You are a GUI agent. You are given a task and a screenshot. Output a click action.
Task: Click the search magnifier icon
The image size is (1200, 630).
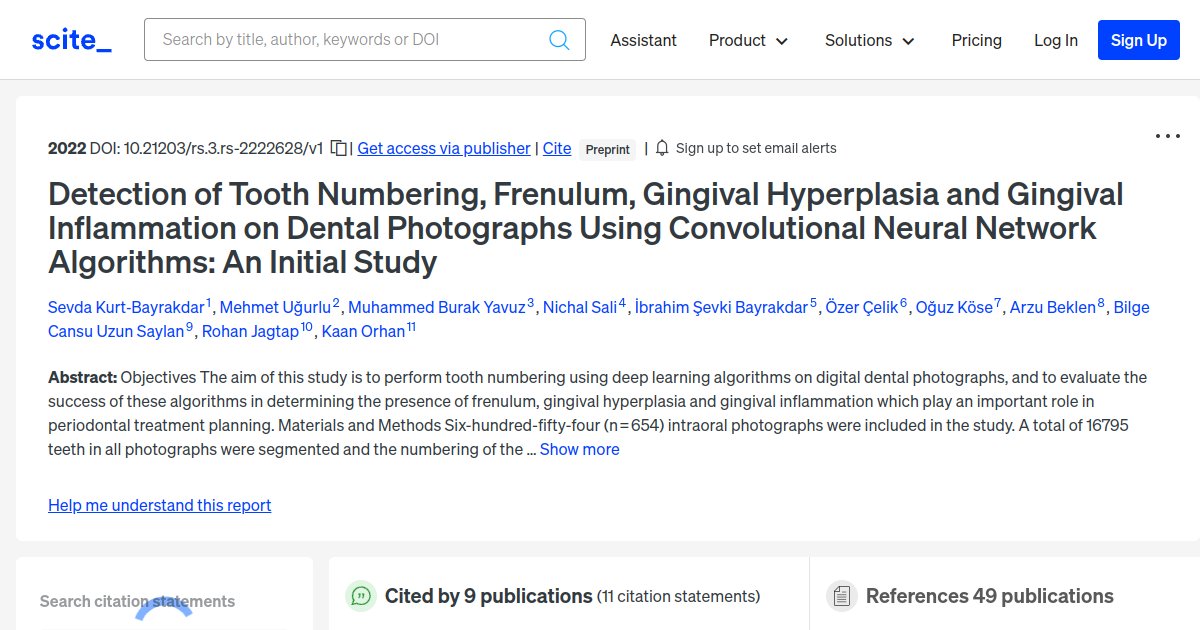pos(559,40)
